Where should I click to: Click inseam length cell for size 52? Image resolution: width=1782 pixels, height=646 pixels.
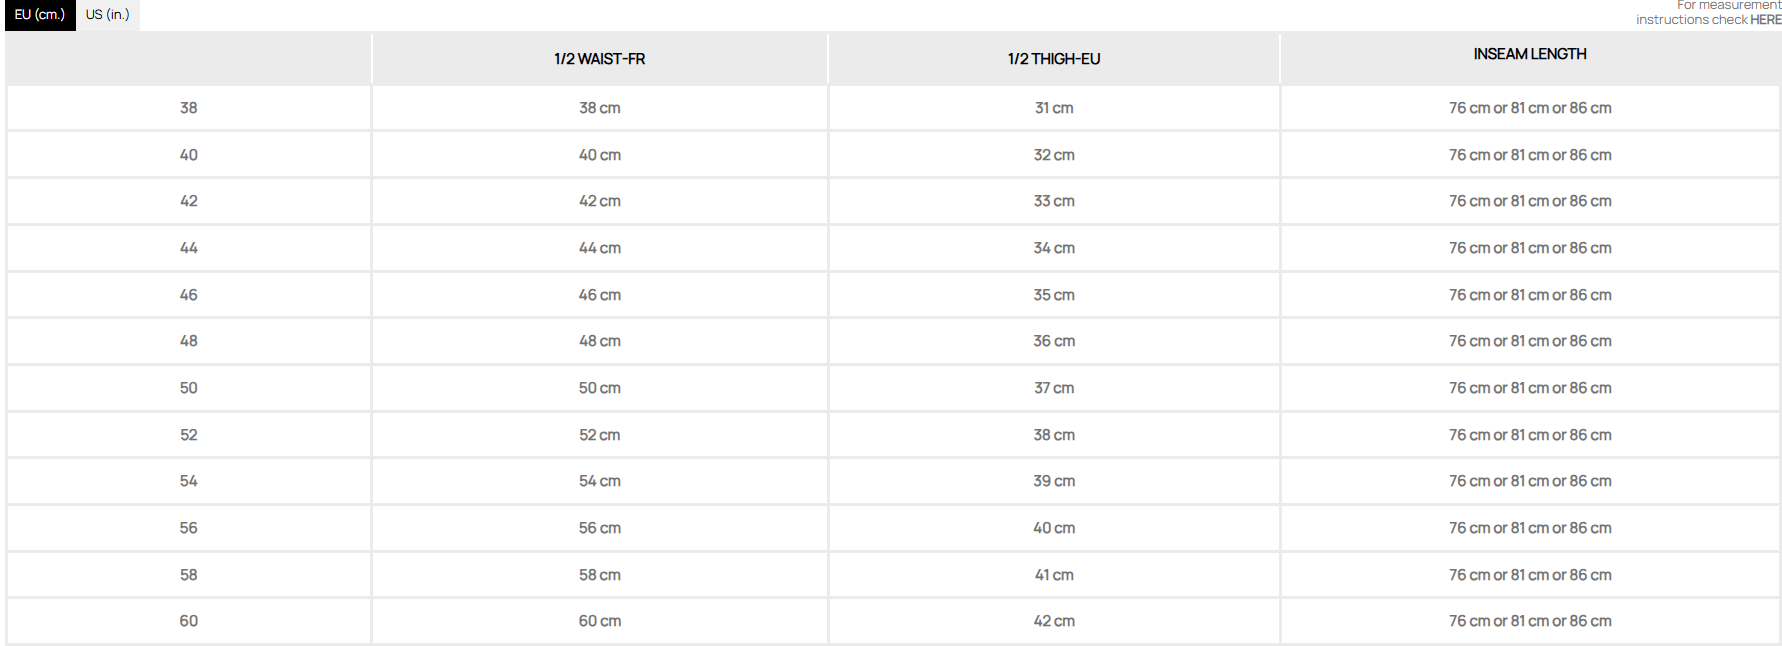coord(1530,435)
